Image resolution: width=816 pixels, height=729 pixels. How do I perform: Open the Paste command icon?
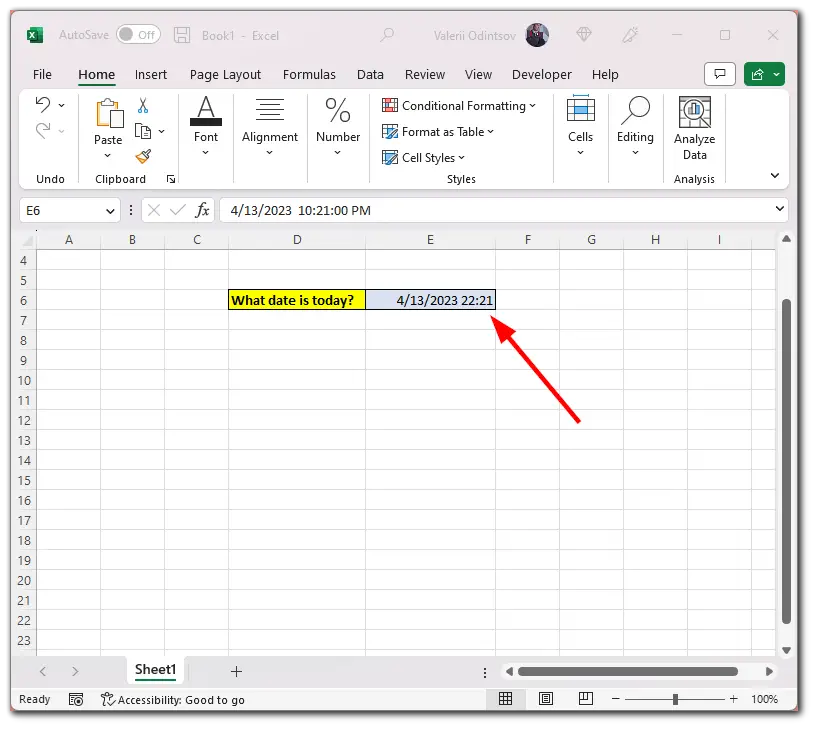107,113
